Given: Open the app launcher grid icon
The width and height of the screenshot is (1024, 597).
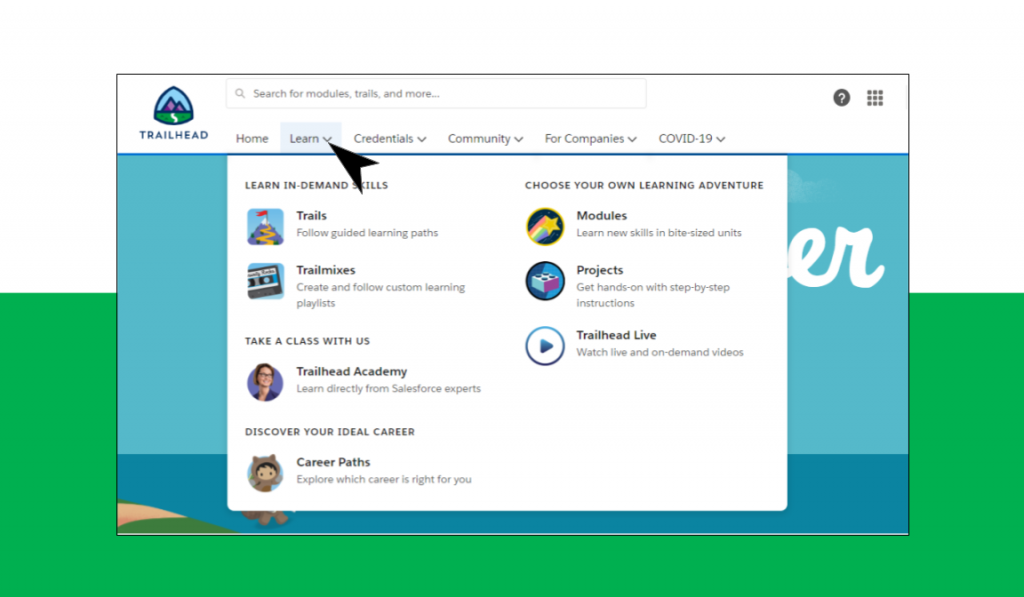Looking at the screenshot, I should [874, 98].
